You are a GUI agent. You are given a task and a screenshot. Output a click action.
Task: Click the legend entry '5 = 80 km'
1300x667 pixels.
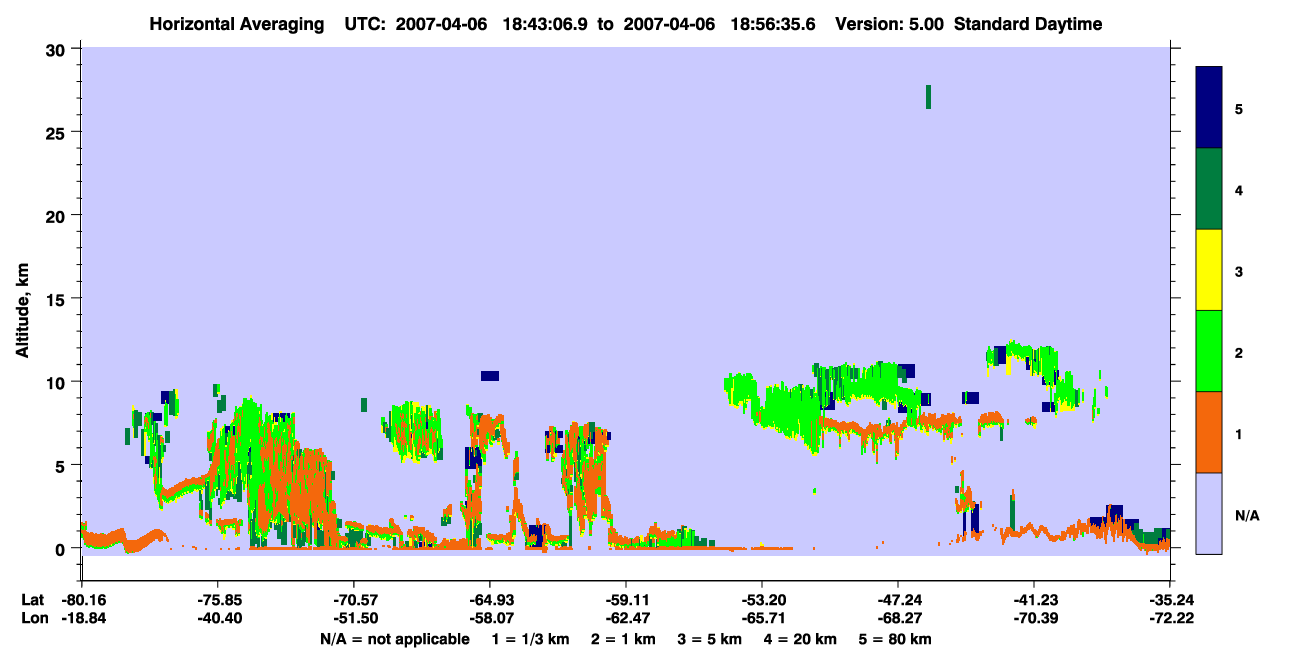(x=896, y=639)
